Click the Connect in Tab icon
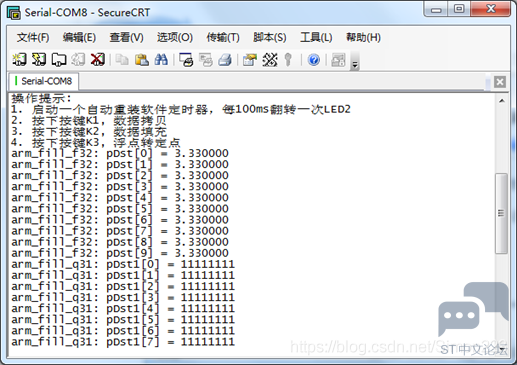Screen dimensions: 517x365 [x=59, y=60]
